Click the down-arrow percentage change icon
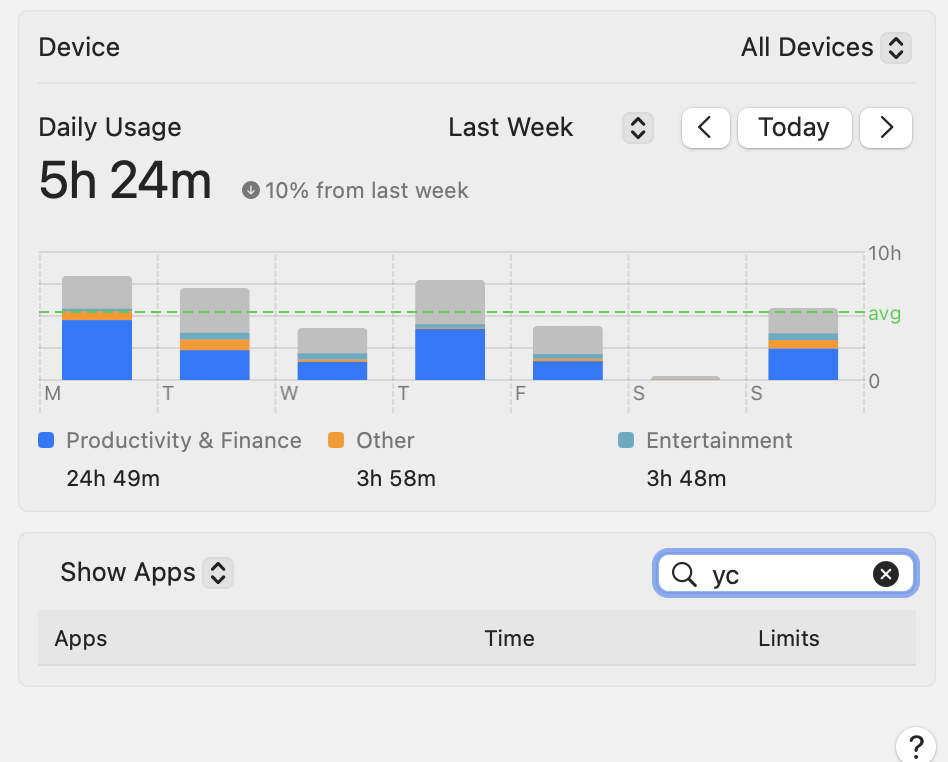This screenshot has height=762, width=948. 251,190
